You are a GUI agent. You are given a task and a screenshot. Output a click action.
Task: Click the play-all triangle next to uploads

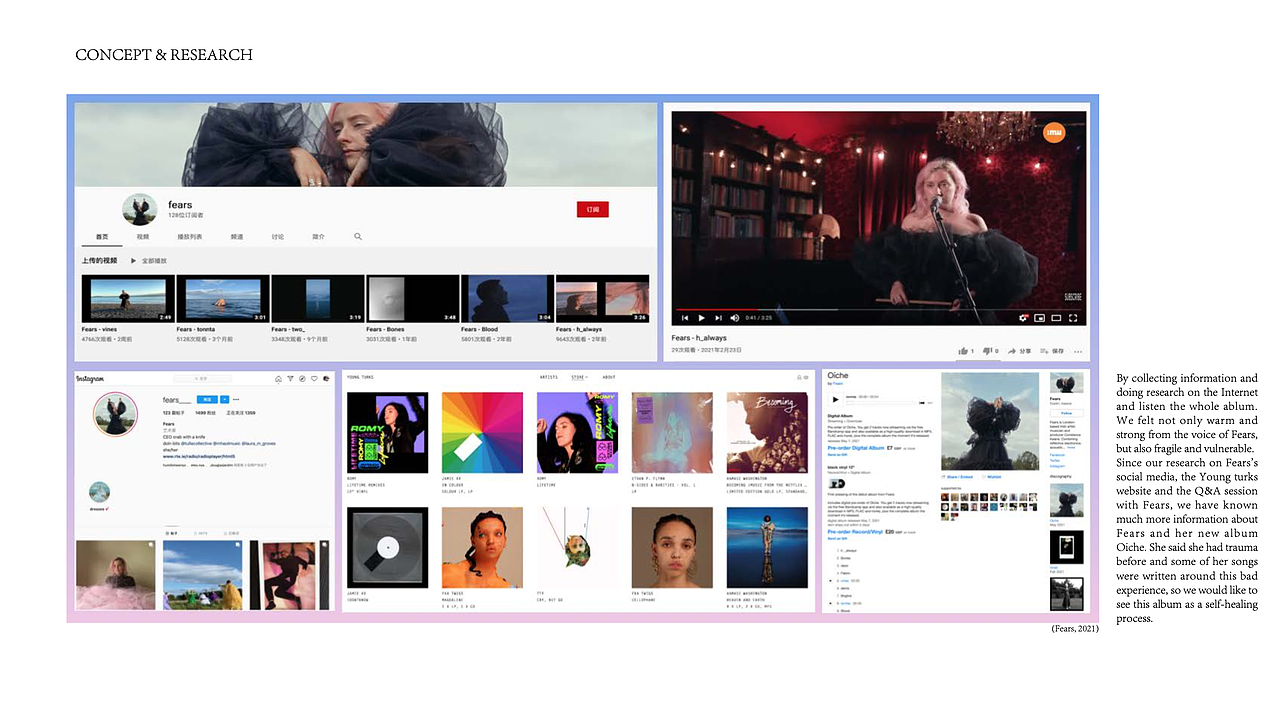click(x=133, y=261)
